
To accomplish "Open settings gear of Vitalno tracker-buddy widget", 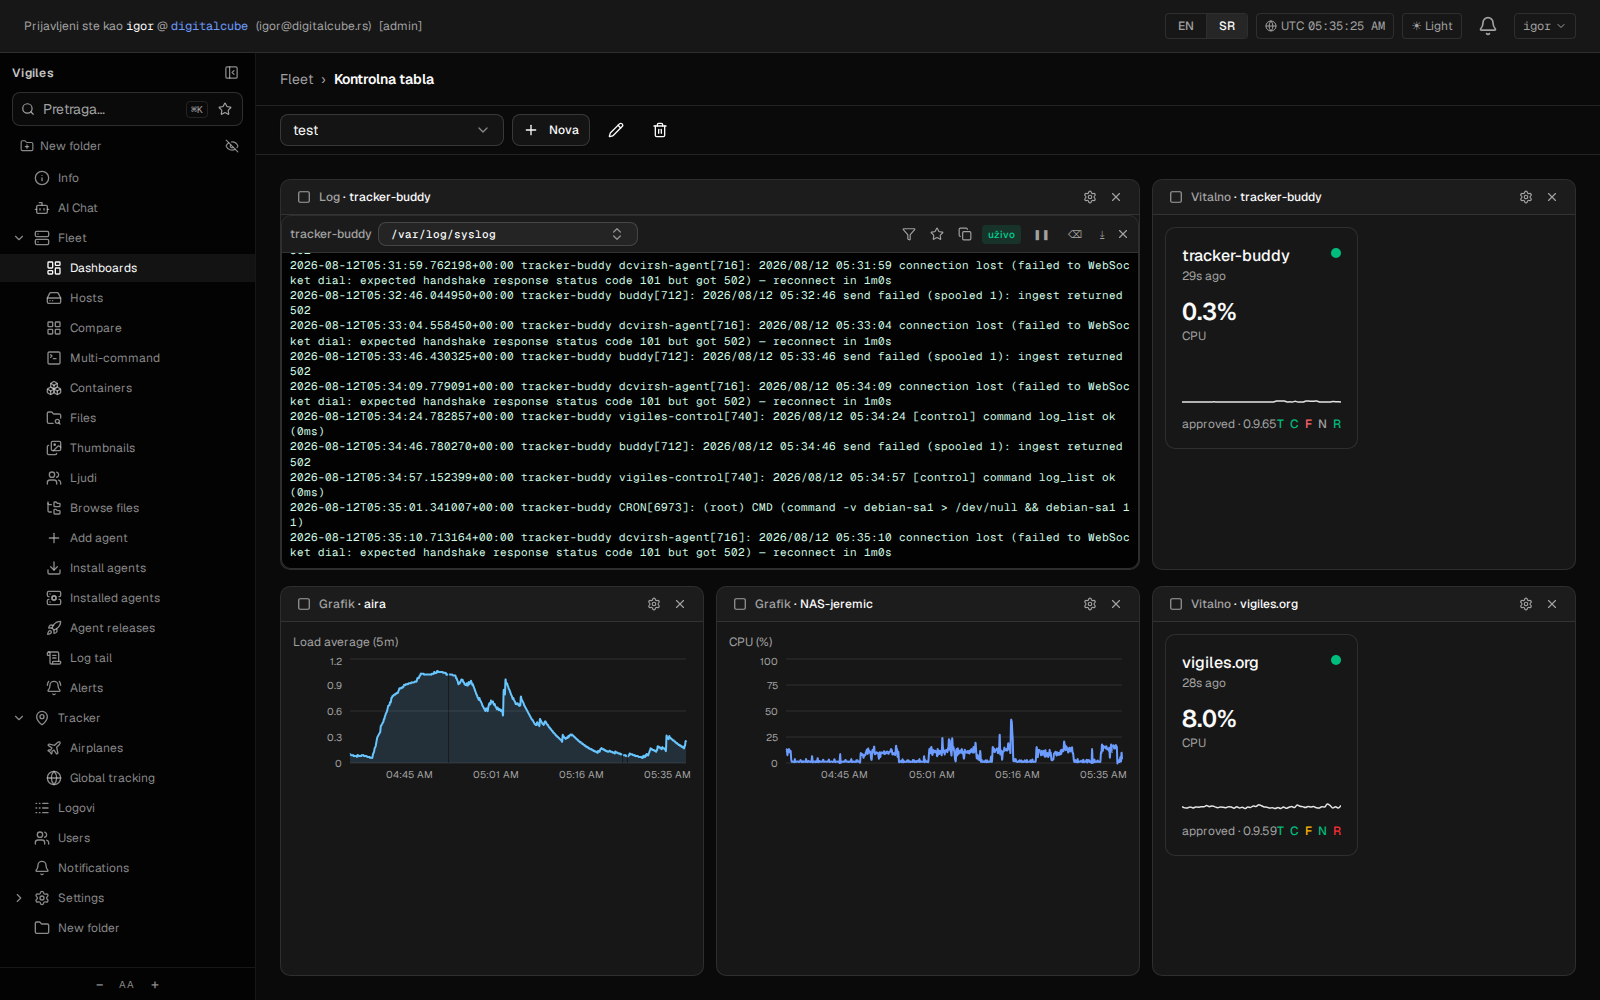I will (x=1526, y=197).
